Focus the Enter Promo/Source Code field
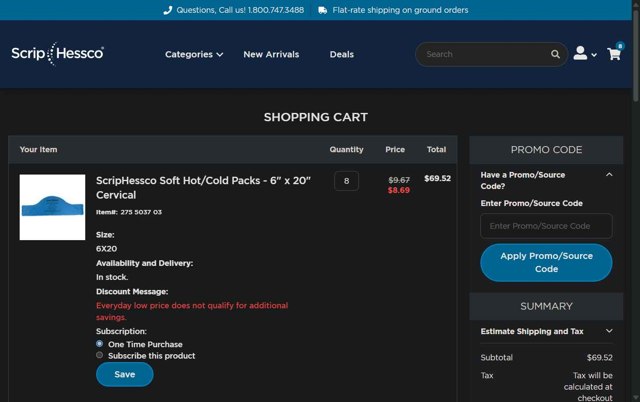This screenshot has width=640, height=402. click(x=546, y=226)
